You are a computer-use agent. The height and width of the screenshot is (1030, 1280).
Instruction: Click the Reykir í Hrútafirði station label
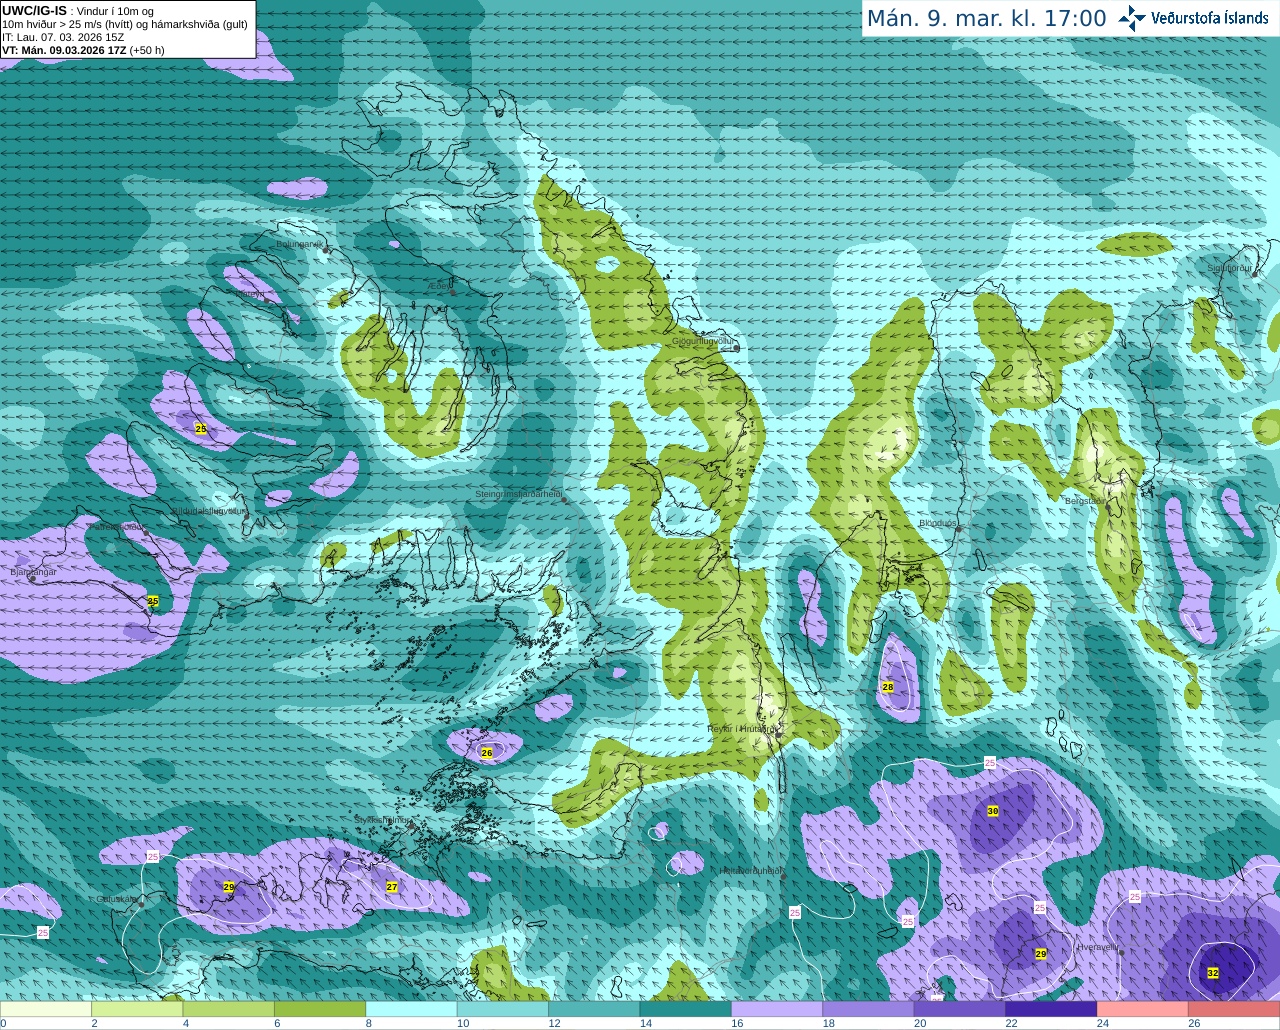[741, 729]
